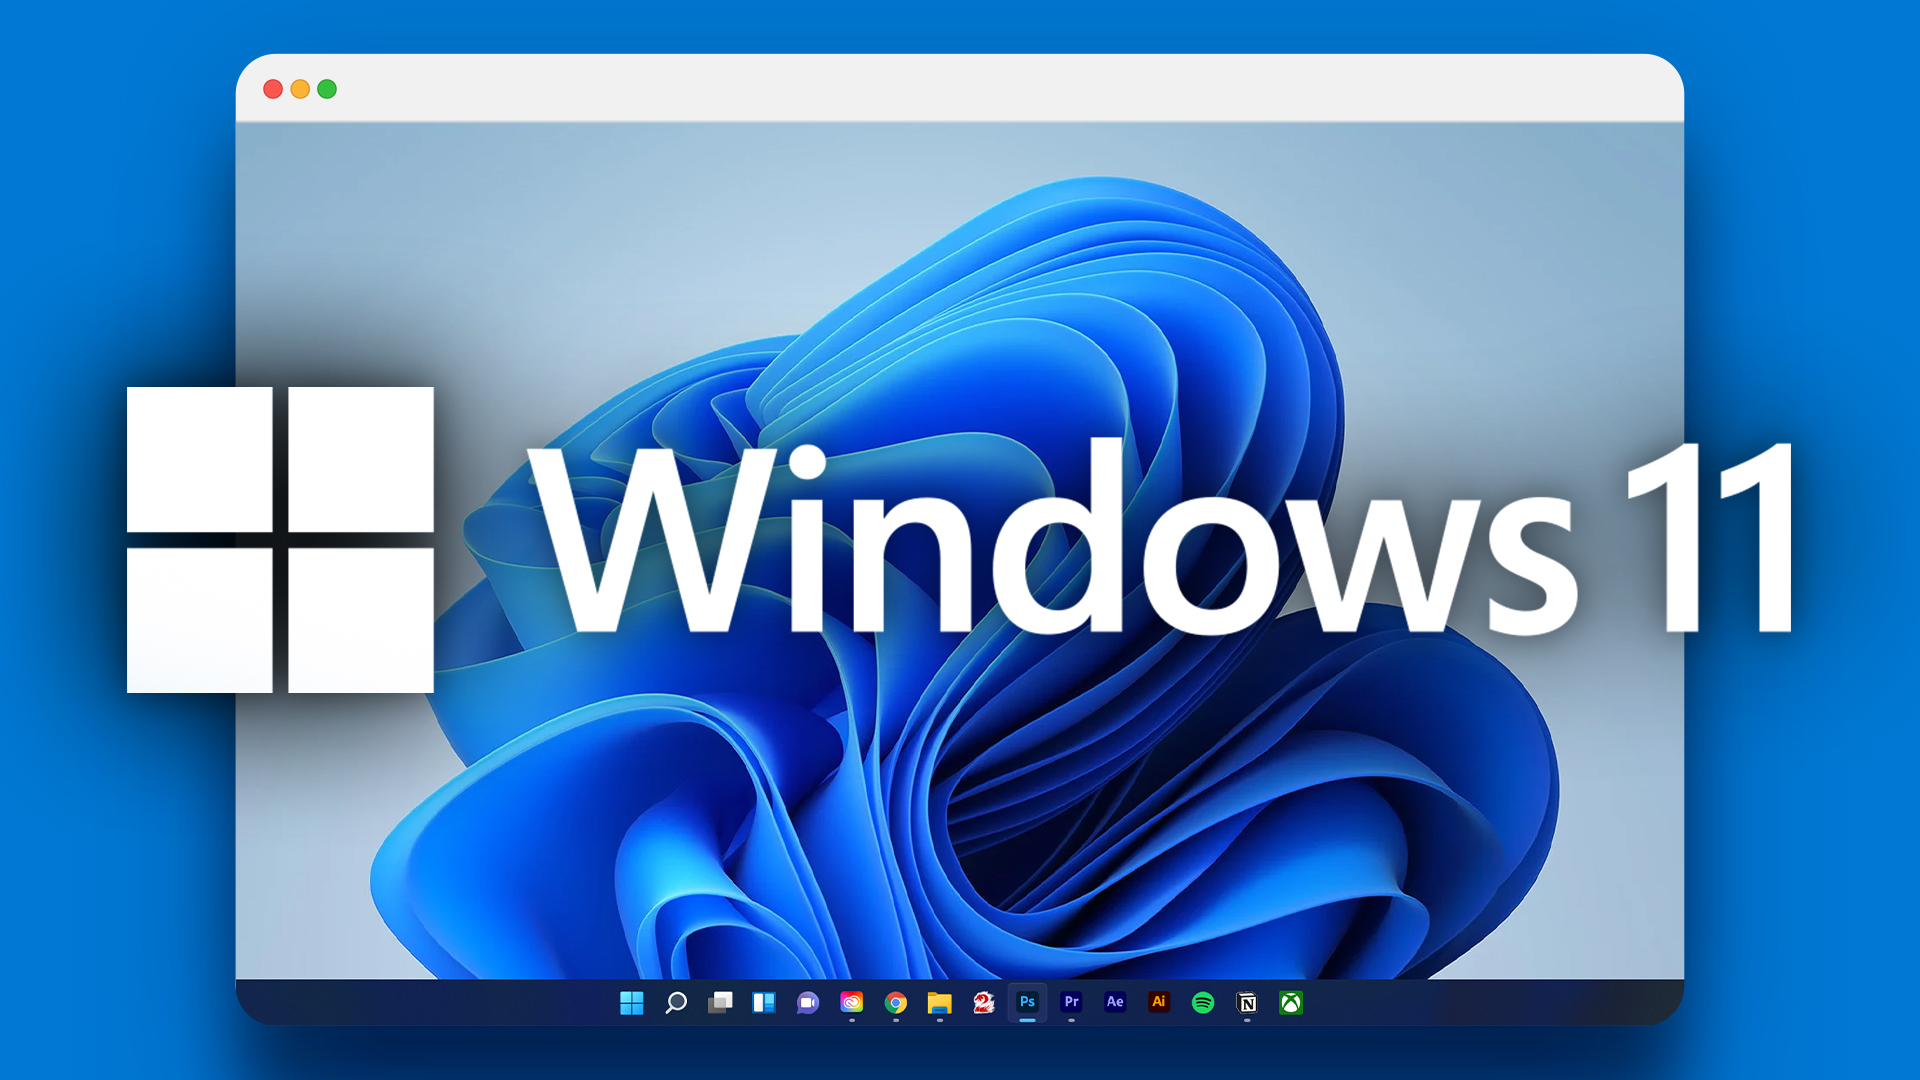
Task: Open Task View
Action: pos(722,1003)
